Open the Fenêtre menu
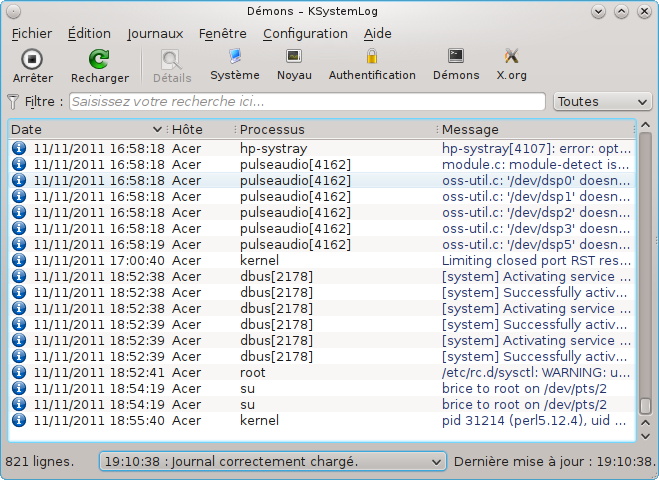Screen dimensions: 659x480 (223, 34)
